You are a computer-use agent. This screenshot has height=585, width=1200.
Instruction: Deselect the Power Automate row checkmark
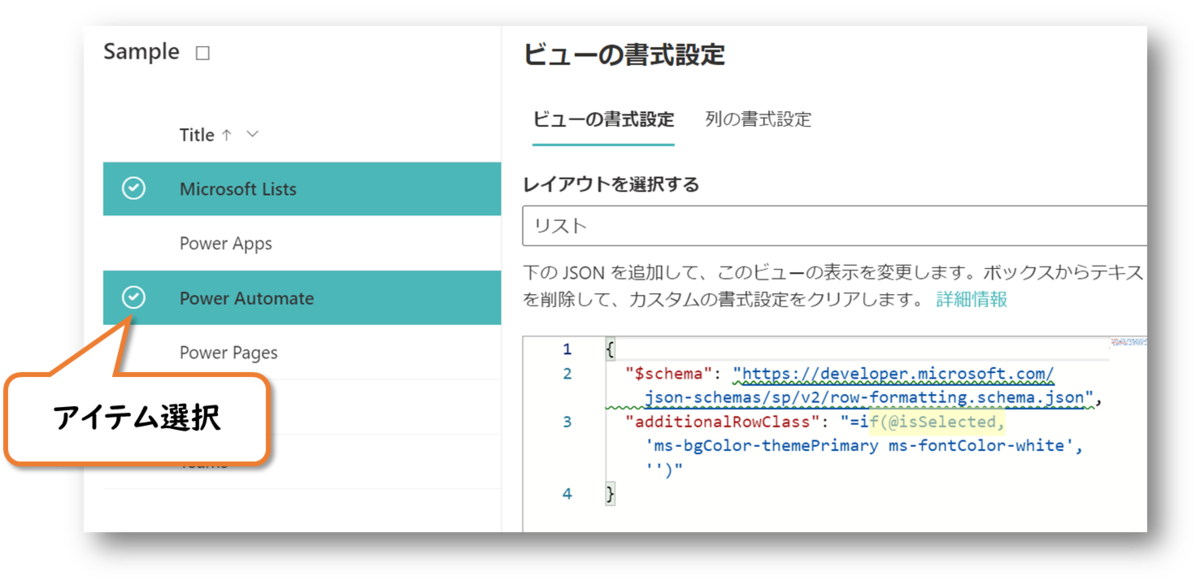[133, 297]
